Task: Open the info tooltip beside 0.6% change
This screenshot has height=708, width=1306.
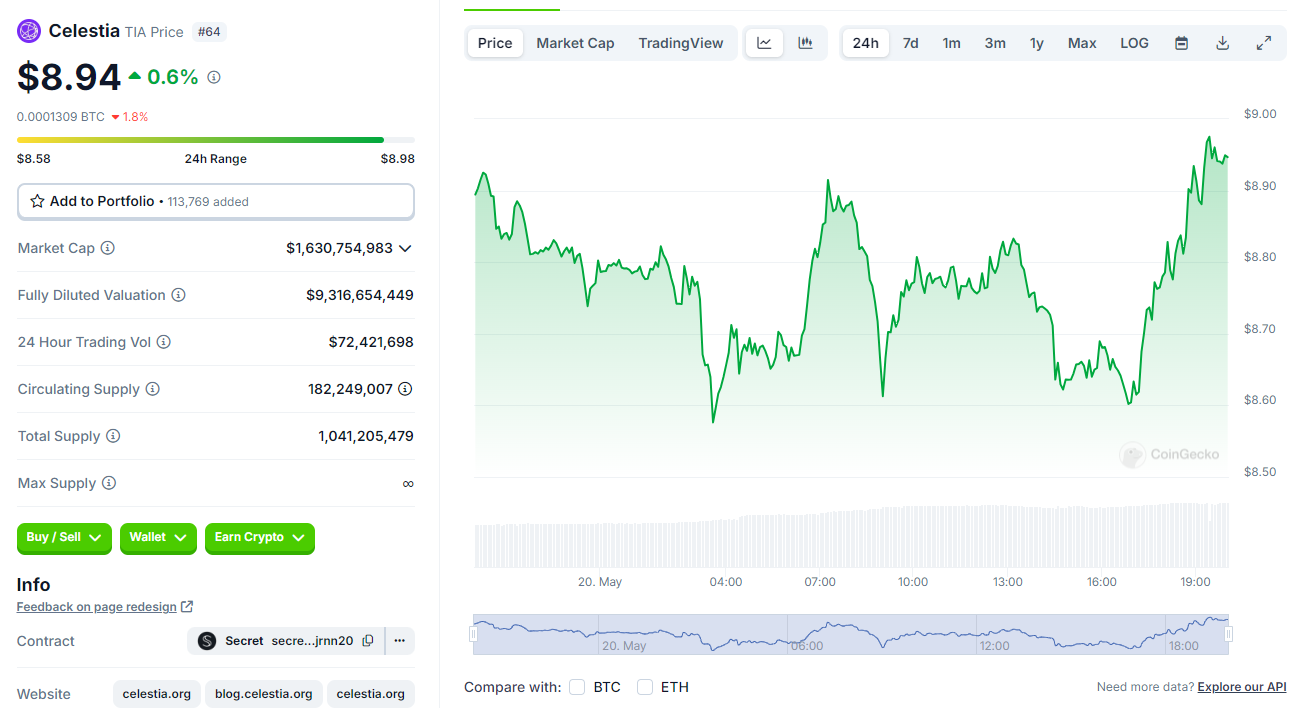Action: [x=214, y=77]
